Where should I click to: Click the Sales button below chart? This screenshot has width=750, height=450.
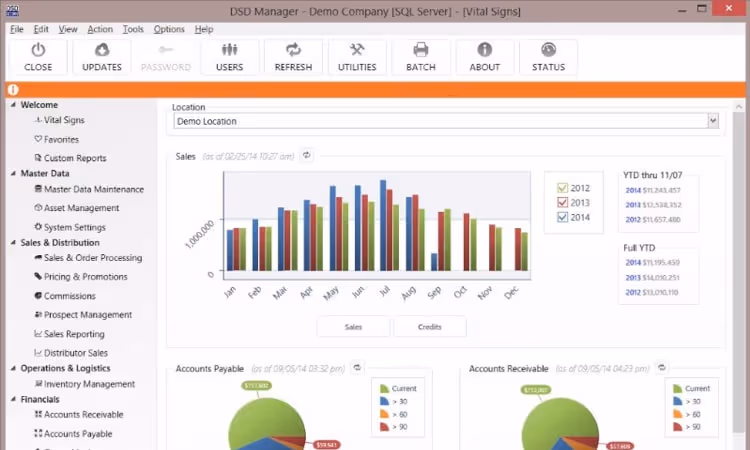353,327
